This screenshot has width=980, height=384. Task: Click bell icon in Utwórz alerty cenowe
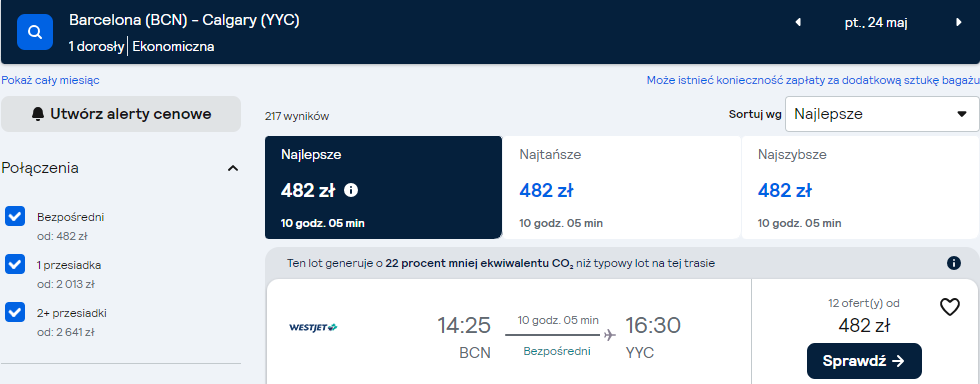click(x=38, y=114)
